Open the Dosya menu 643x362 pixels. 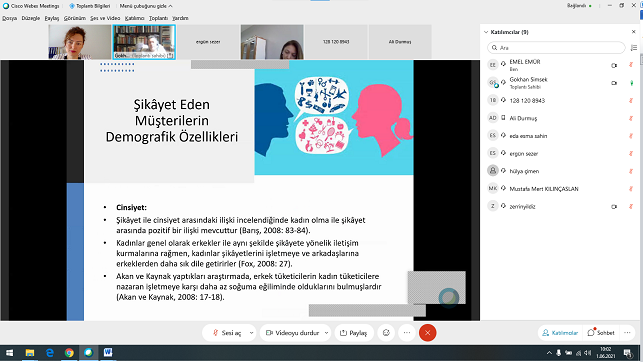tap(9, 18)
